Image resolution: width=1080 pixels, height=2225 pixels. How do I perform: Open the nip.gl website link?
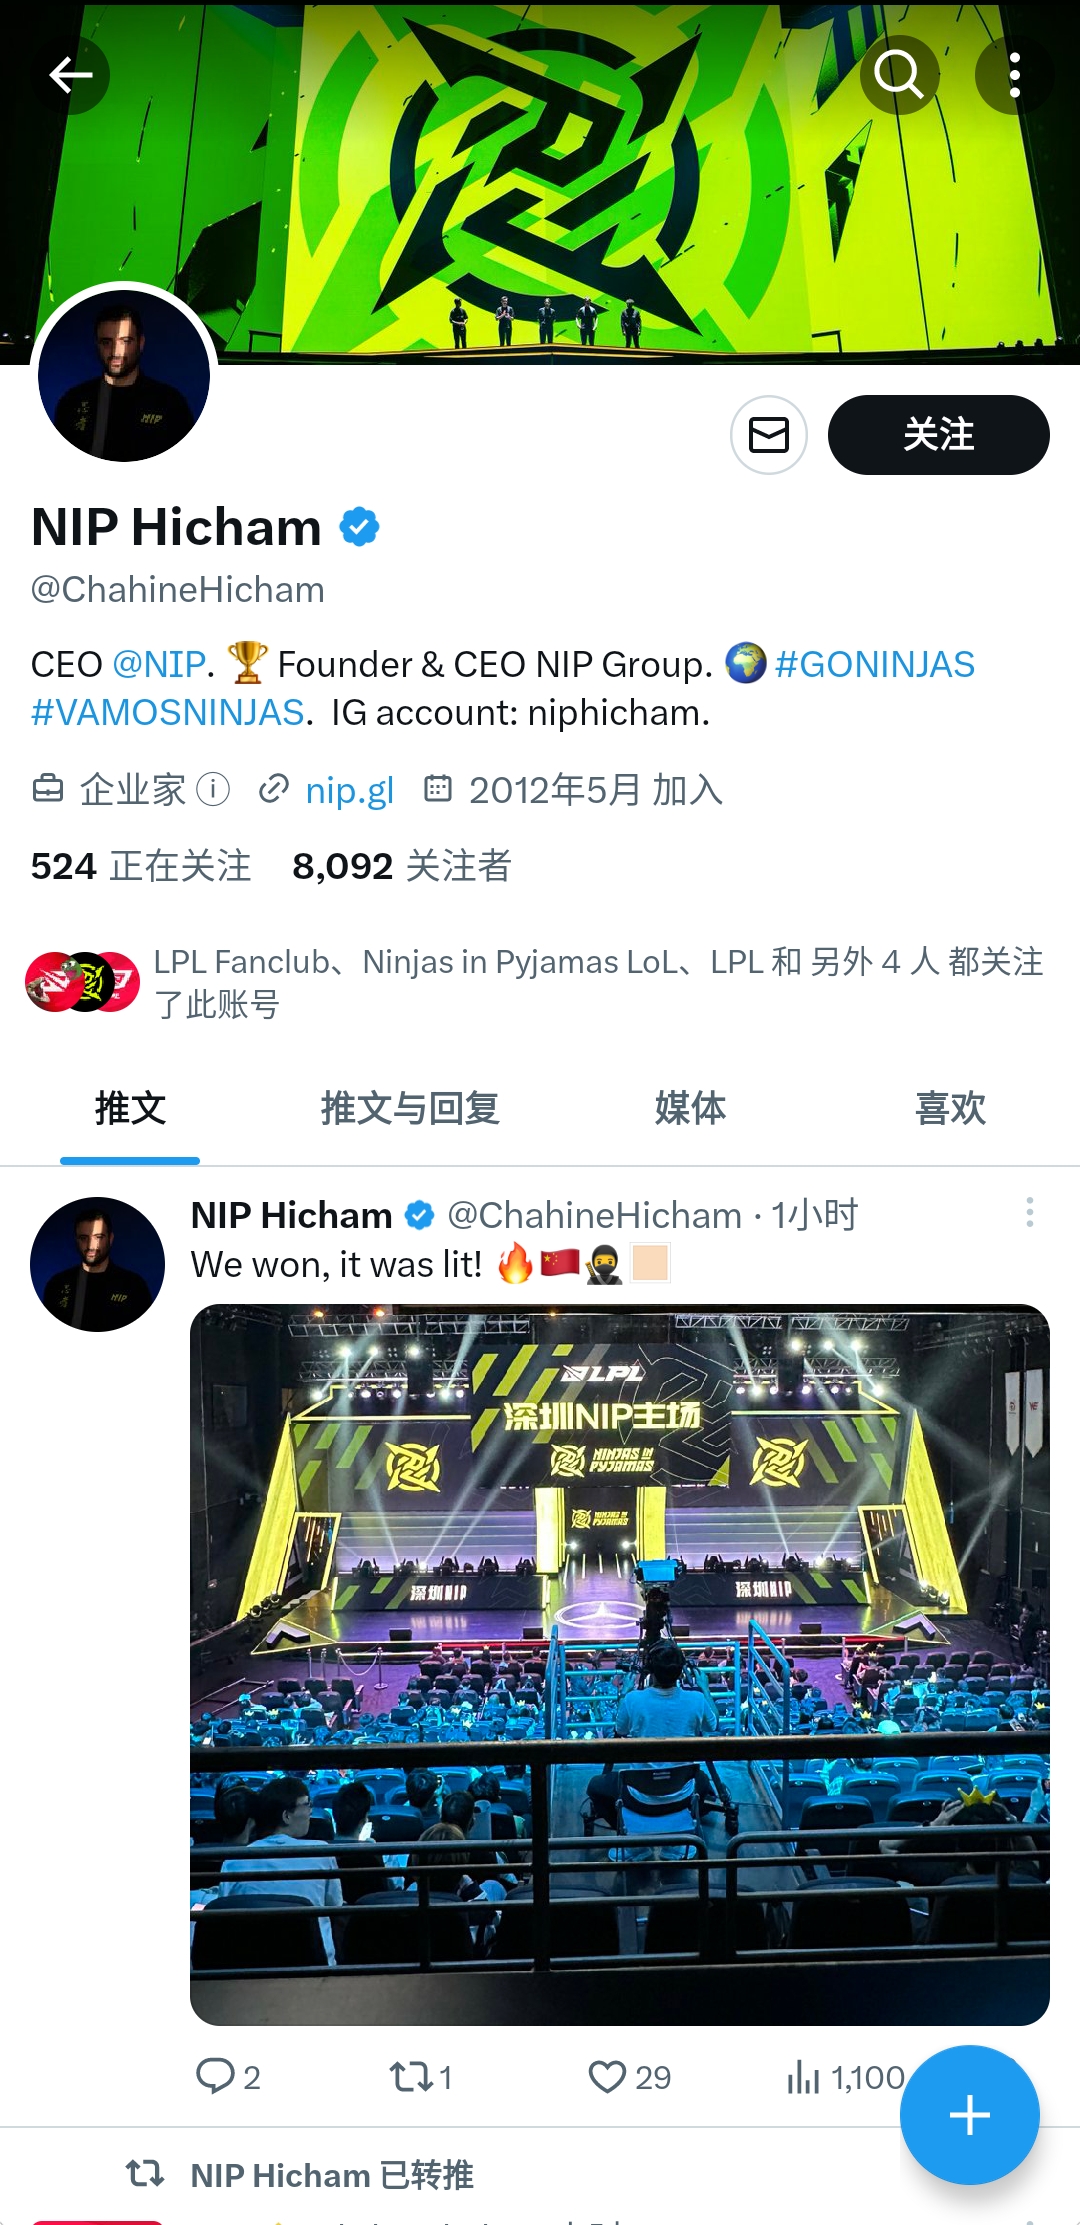(349, 790)
